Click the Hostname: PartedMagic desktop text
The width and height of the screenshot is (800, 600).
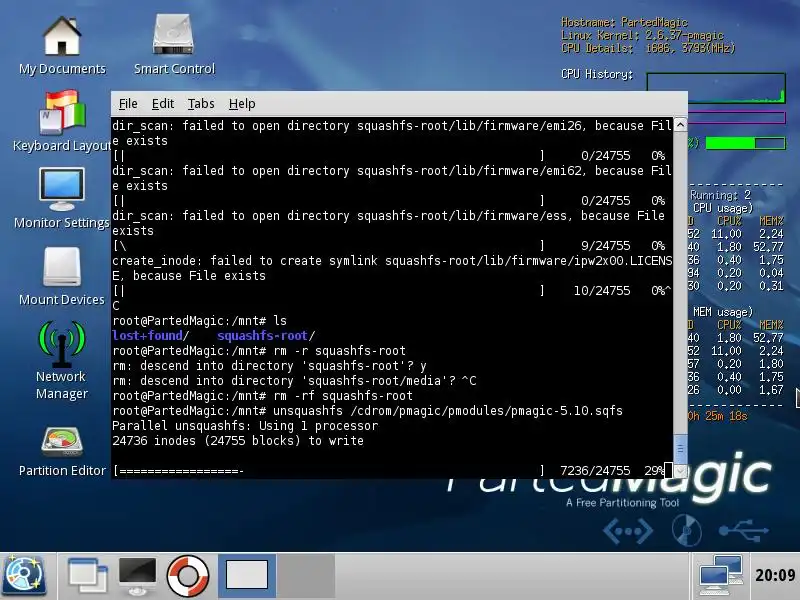click(x=624, y=22)
